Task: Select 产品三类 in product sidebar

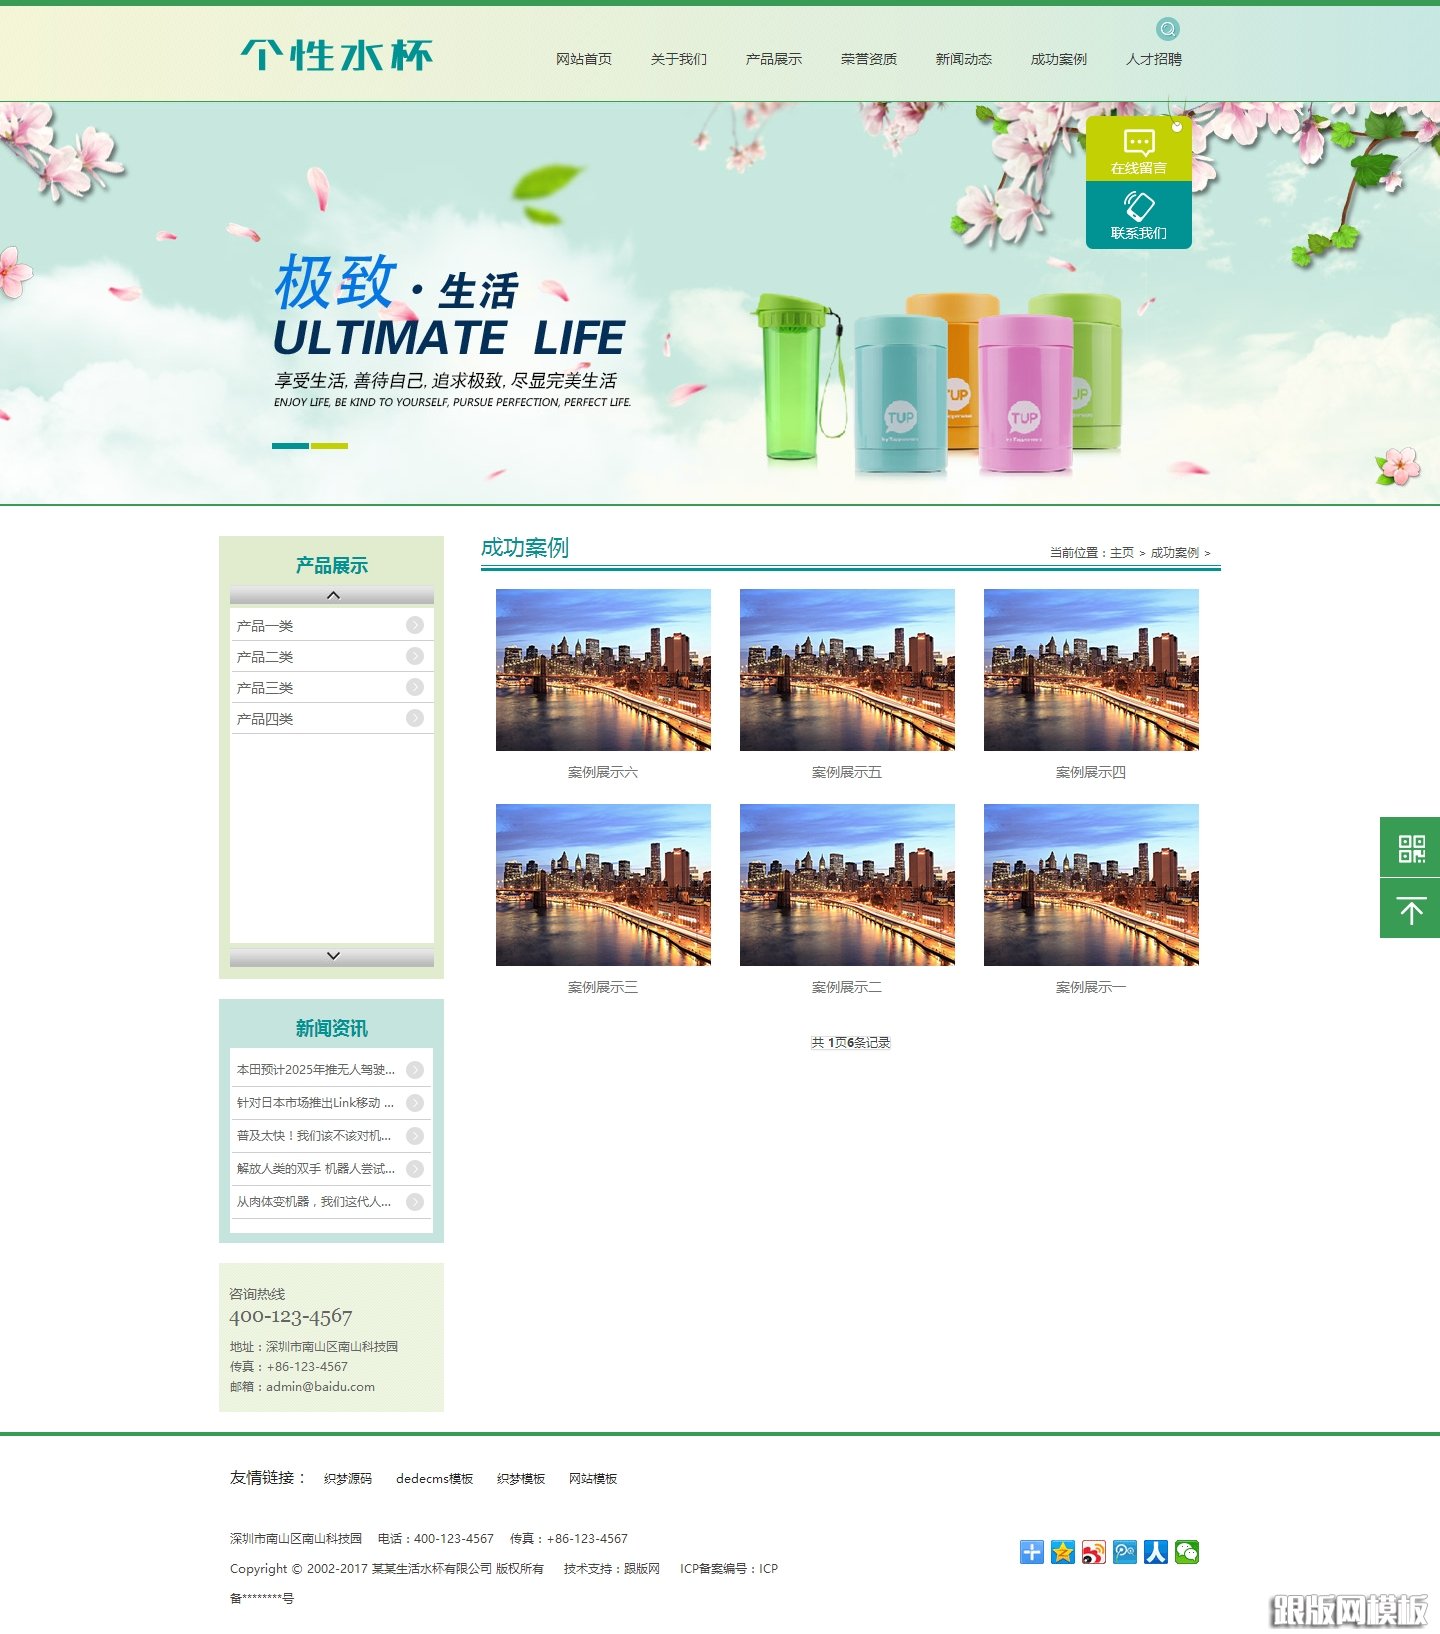Action: pos(265,688)
